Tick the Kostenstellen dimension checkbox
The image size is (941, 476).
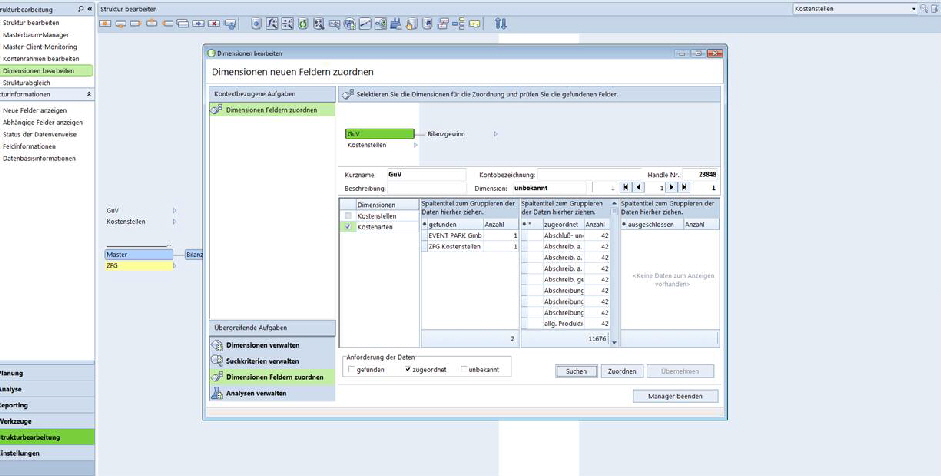[x=348, y=215]
